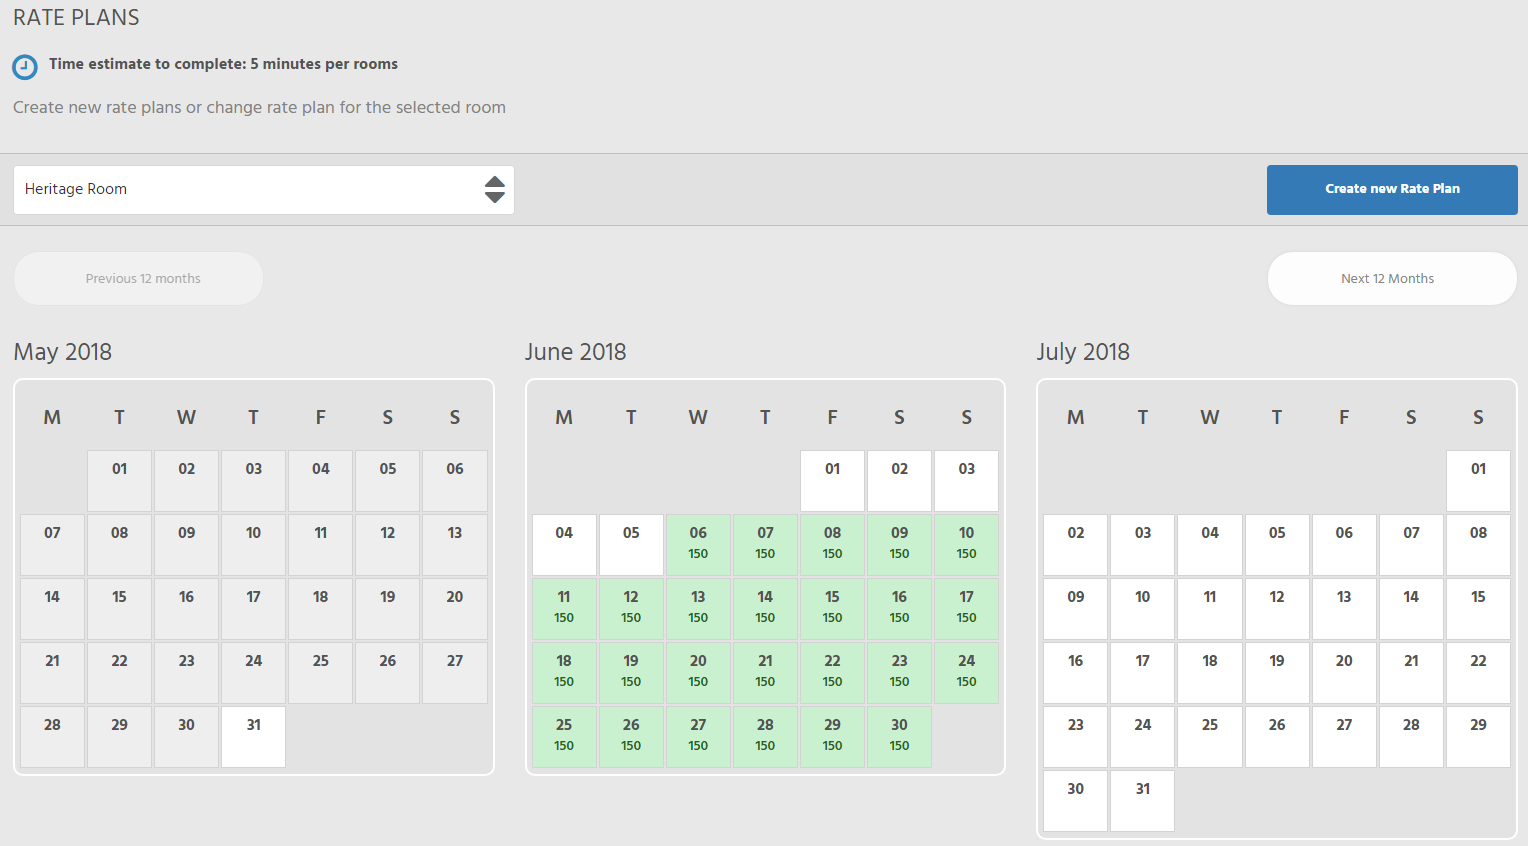Screen dimensions: 1528x846
Task: Select July 01 date cell
Action: point(1479,481)
